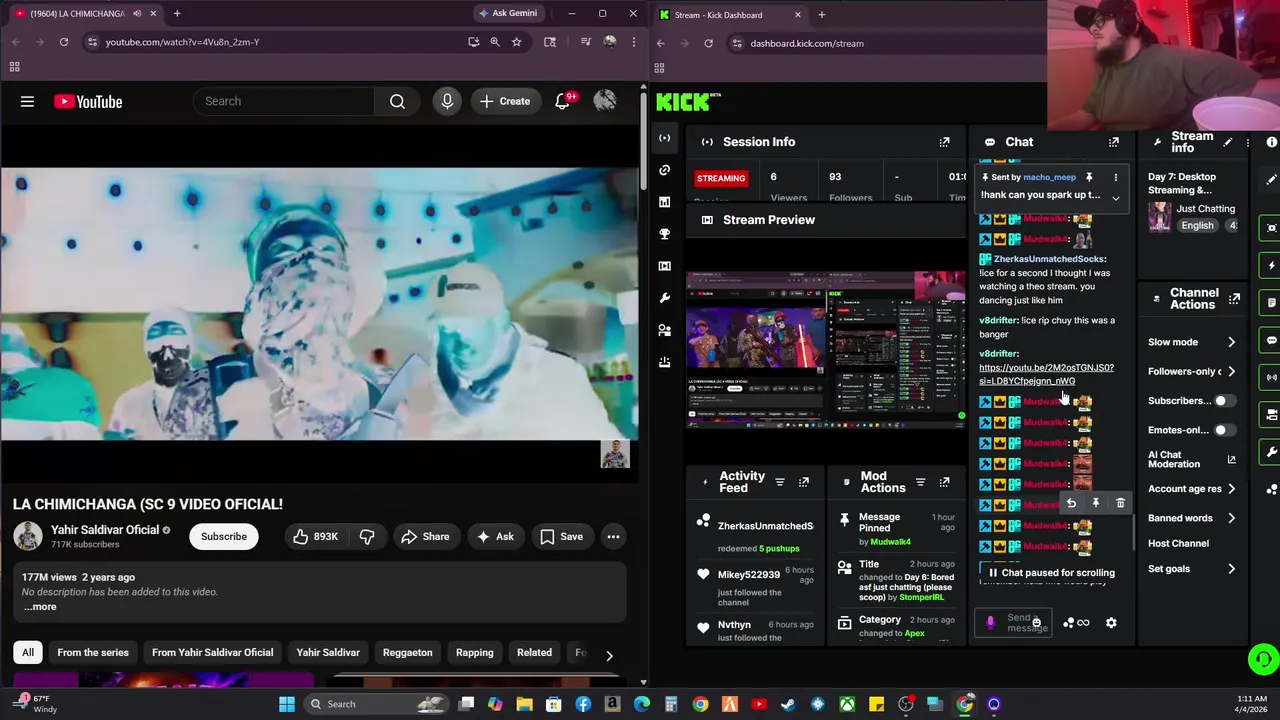Filter the Activity Feed
1280x720 pixels.
click(x=780, y=482)
